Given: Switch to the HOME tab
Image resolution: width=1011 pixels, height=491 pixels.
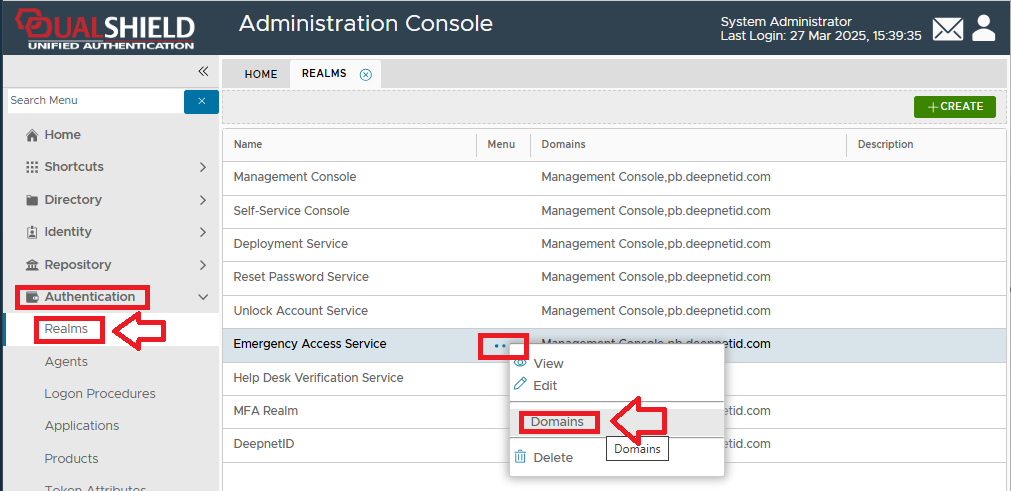Looking at the screenshot, I should (261, 74).
